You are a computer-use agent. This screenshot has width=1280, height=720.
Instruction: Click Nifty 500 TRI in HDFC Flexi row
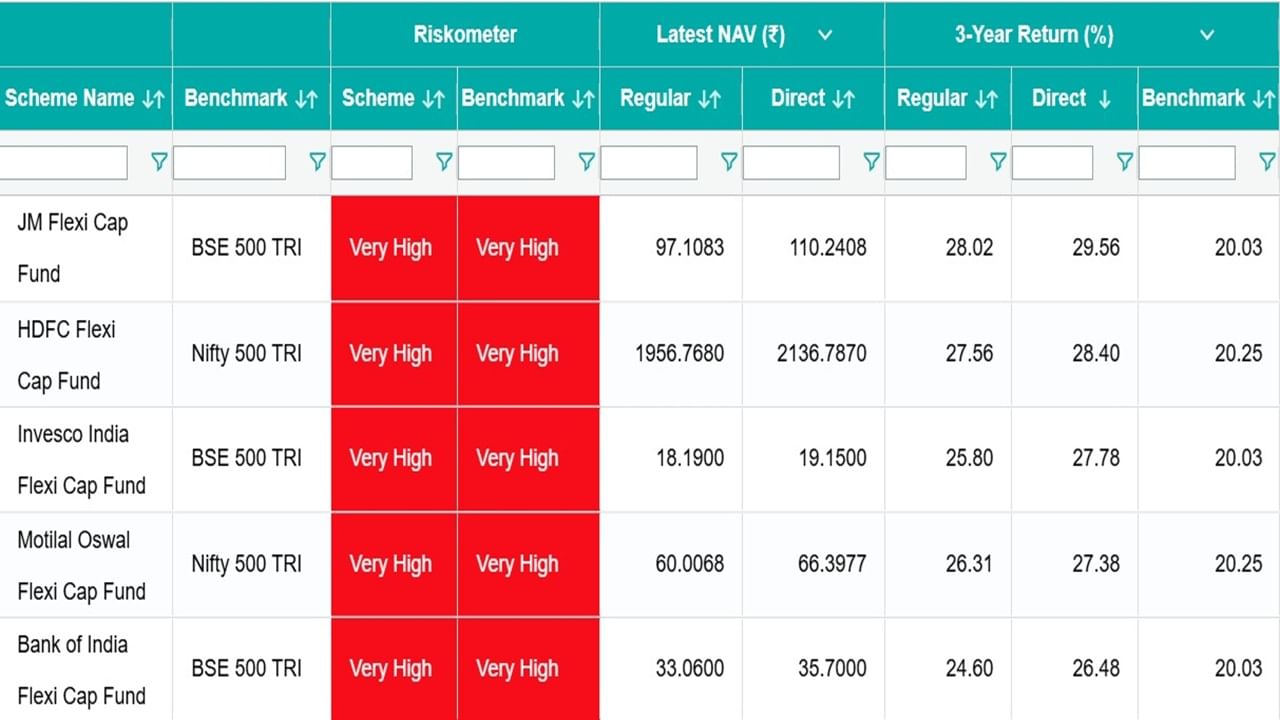[246, 353]
